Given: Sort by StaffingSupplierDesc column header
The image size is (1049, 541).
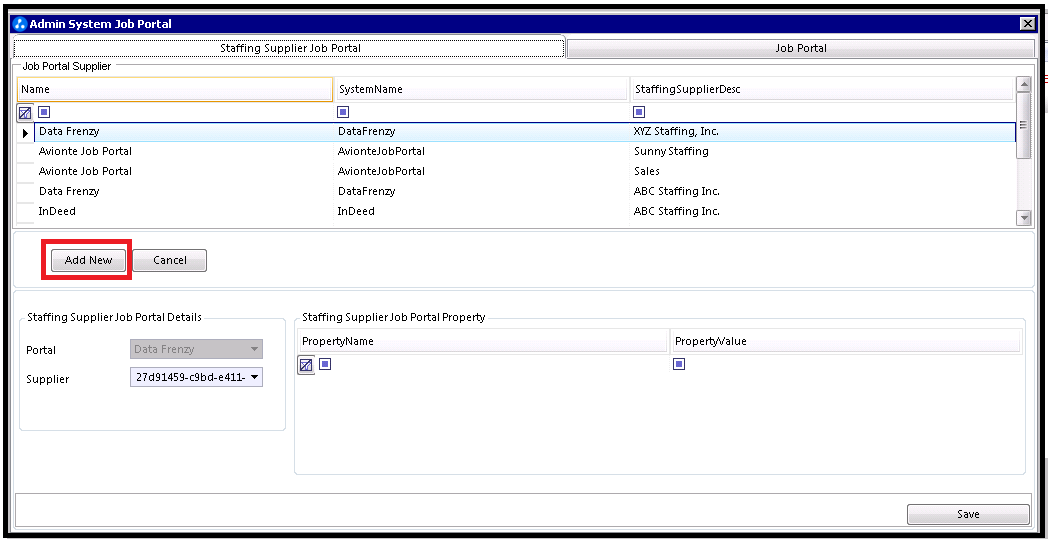Looking at the screenshot, I should [x=822, y=89].
